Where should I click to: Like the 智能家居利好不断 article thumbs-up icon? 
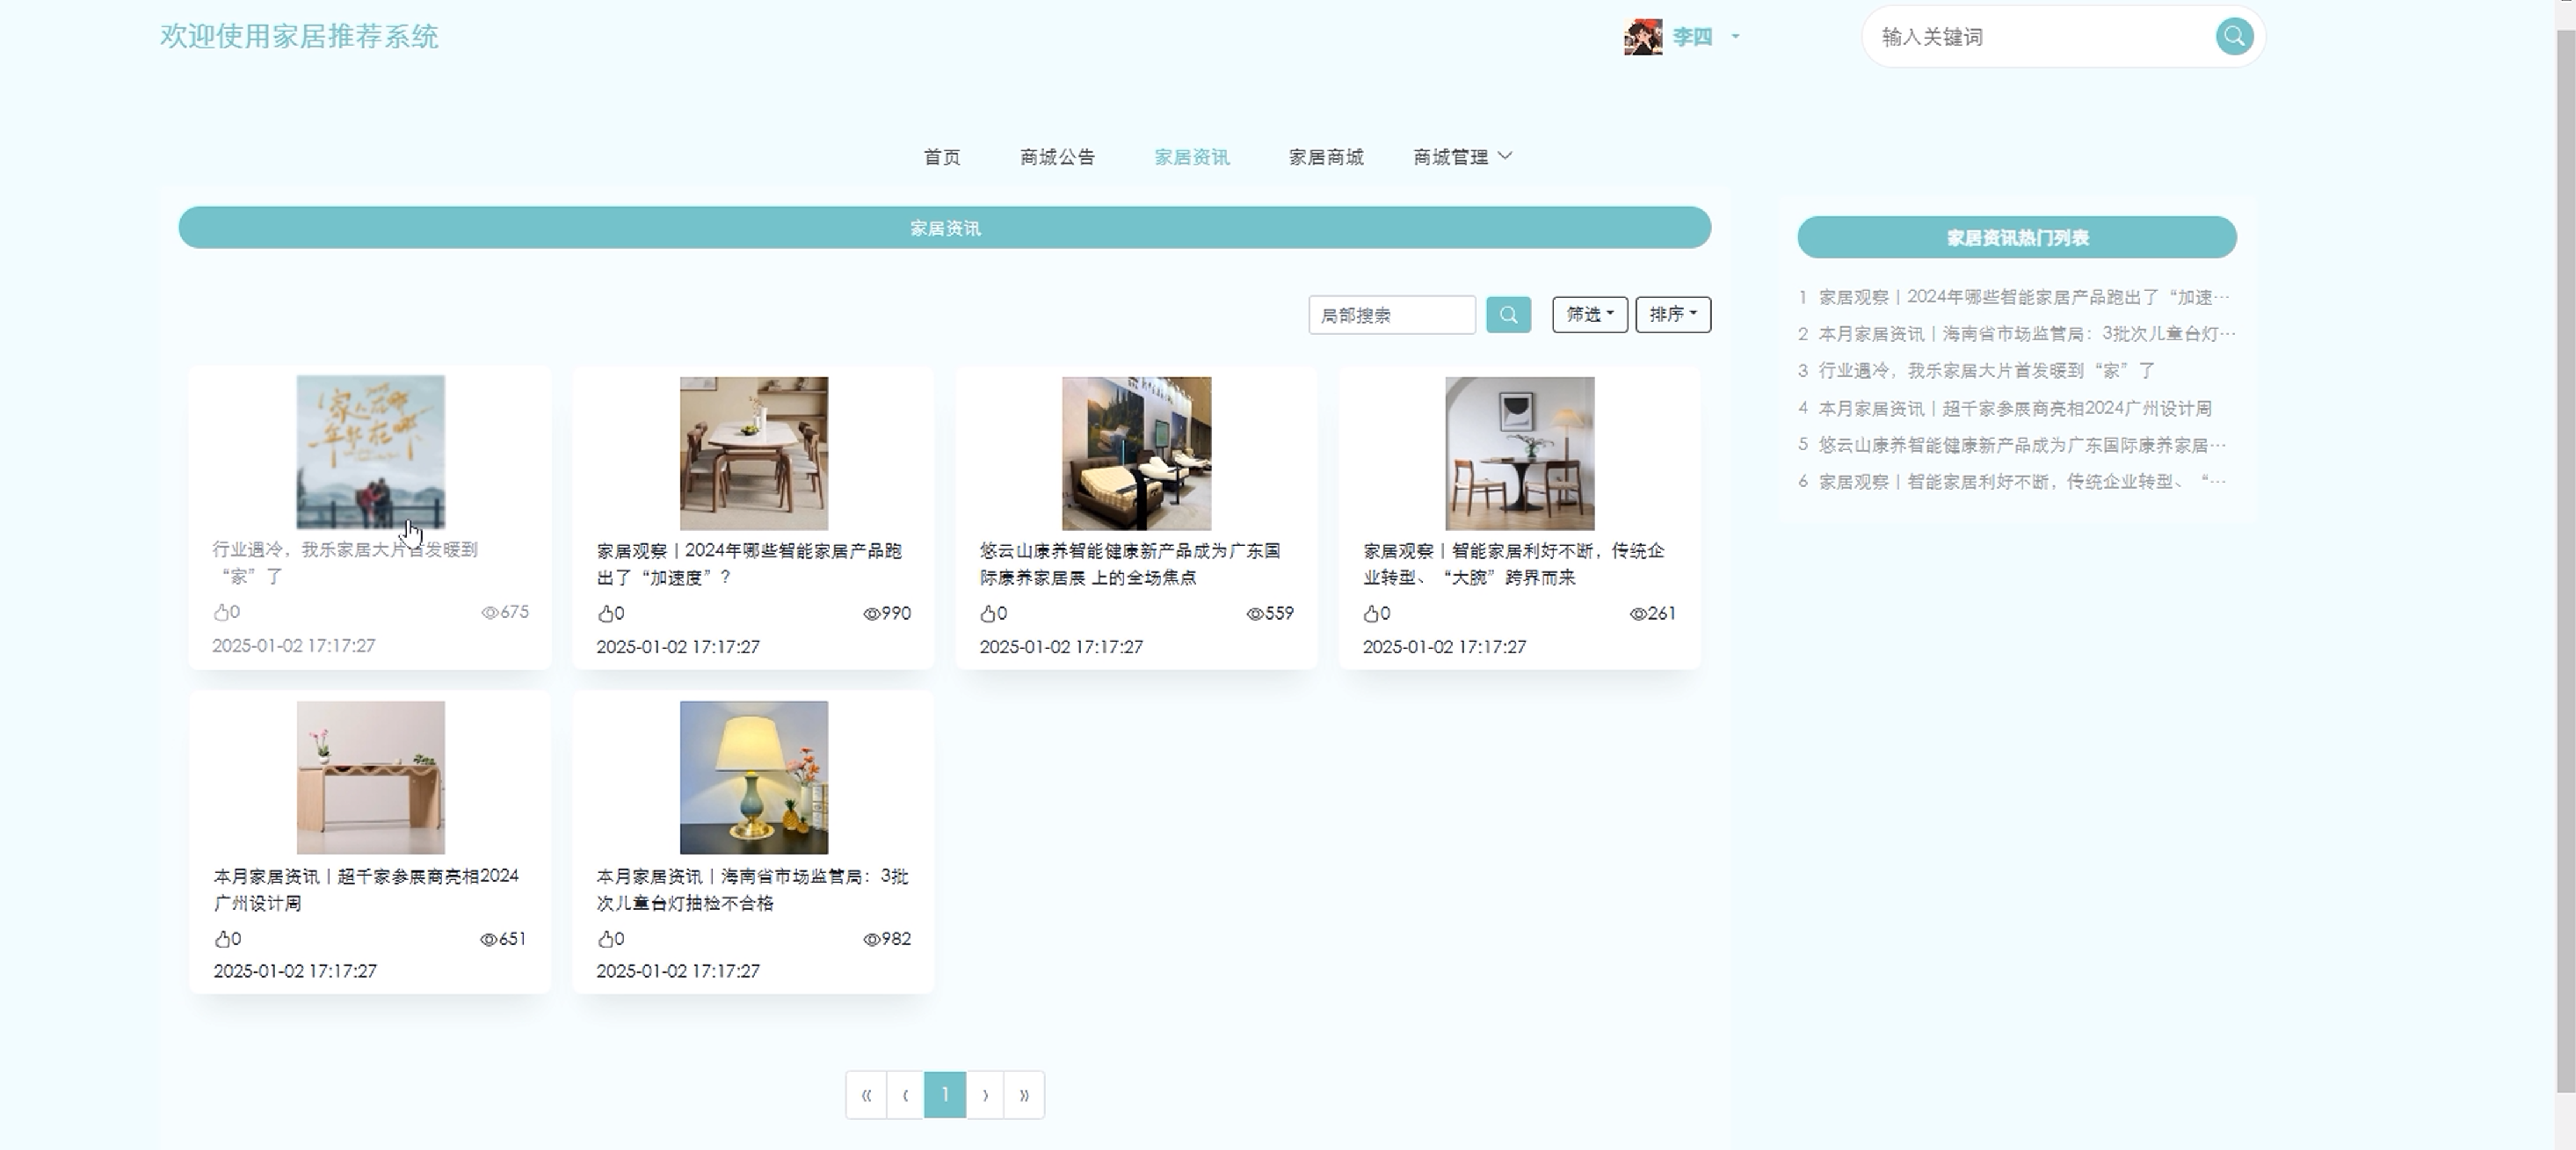[1371, 613]
